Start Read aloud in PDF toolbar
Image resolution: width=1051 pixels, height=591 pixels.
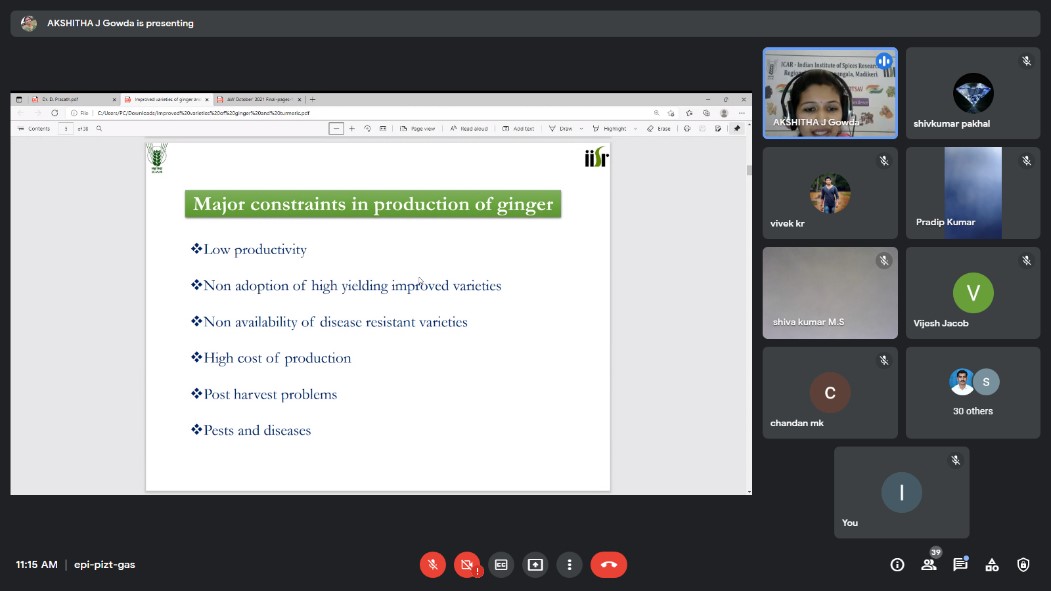(469, 129)
